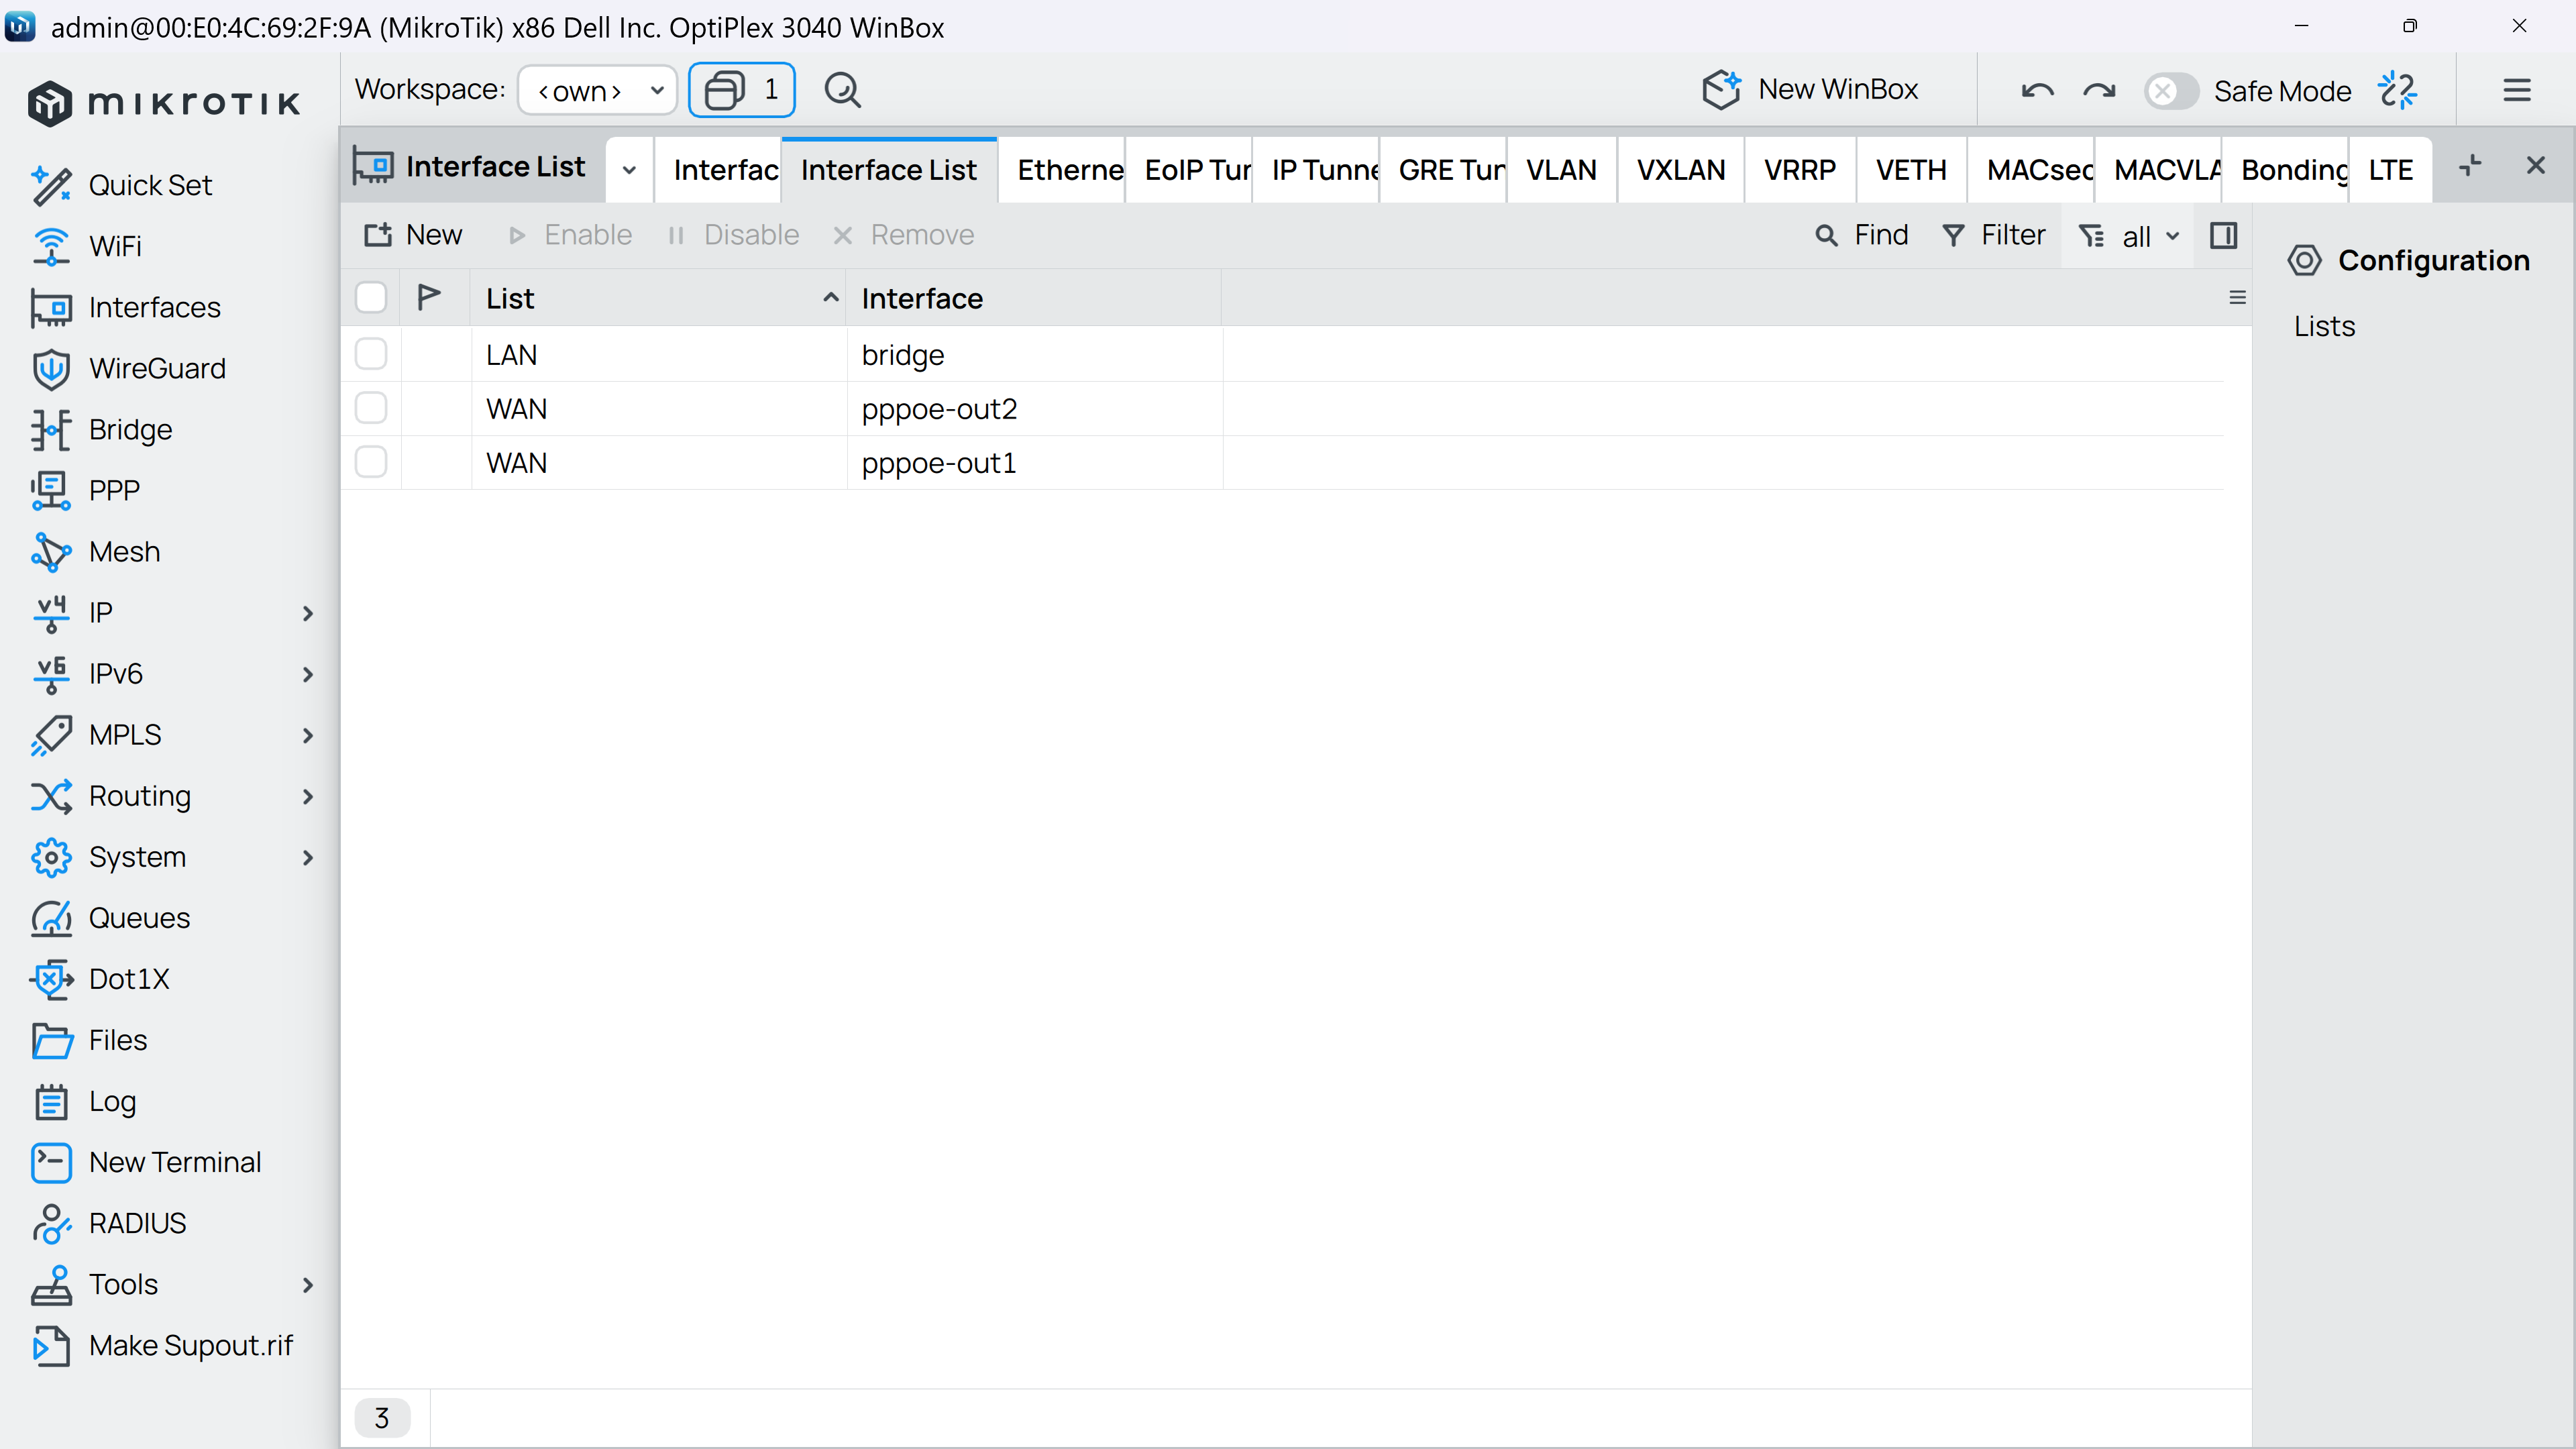Add a new tab with plus icon
2576x1449 pixels.
tap(2469, 166)
